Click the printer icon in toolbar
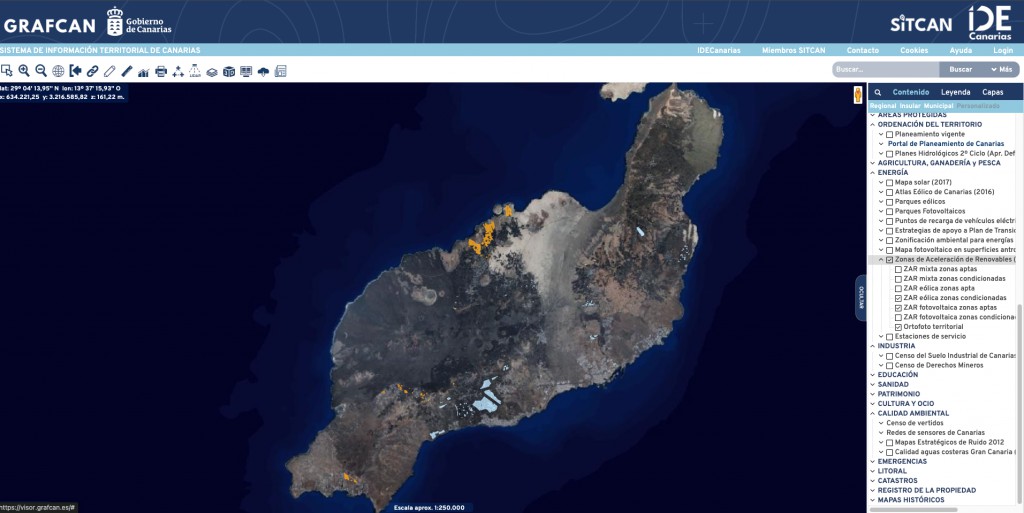1024x513 pixels. tap(161, 71)
